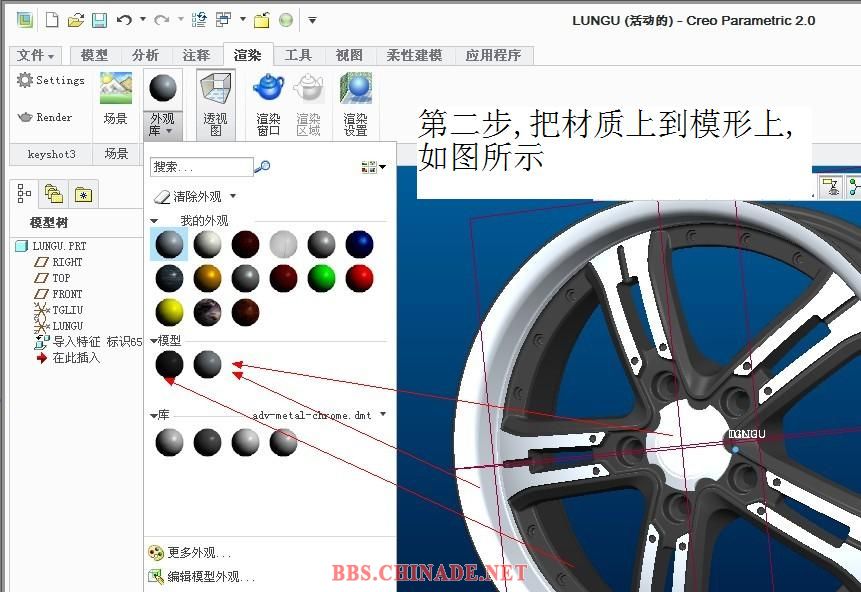Select the black sphere under 模型
861x592 pixels.
pyautogui.click(x=169, y=364)
